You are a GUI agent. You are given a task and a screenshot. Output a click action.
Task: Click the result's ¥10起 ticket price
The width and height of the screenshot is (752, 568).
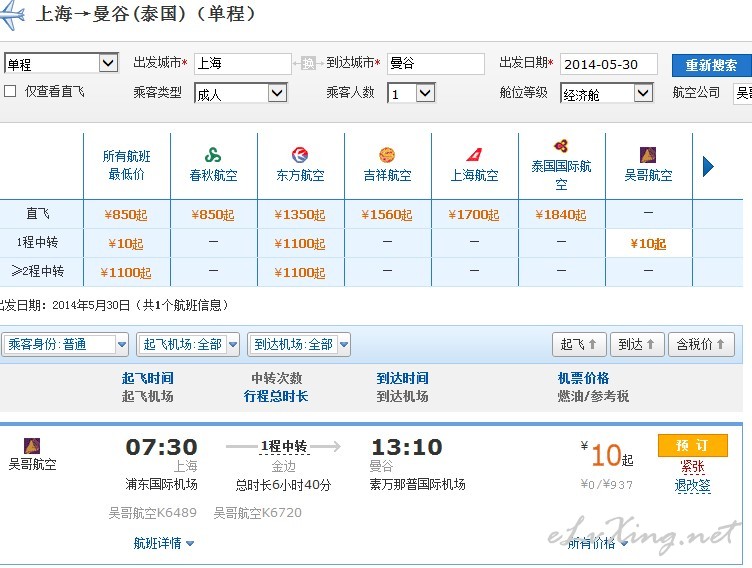click(607, 454)
